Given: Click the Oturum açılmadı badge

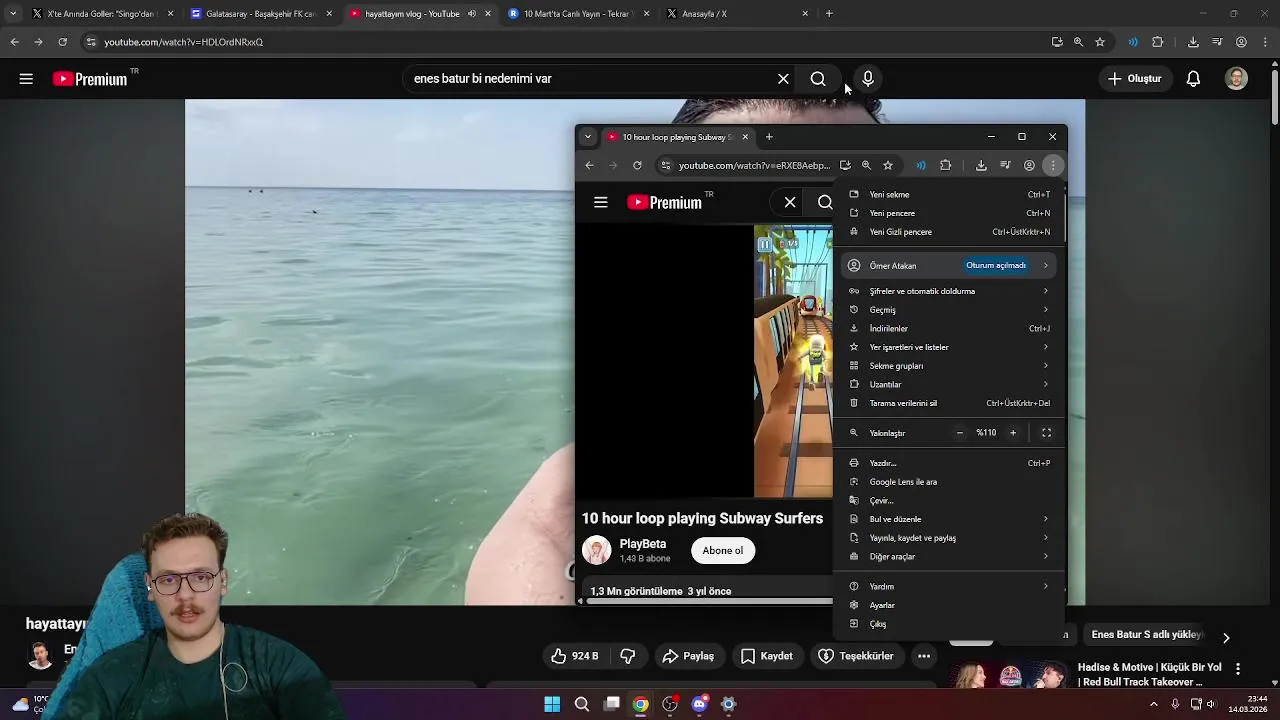Looking at the screenshot, I should click(996, 266).
